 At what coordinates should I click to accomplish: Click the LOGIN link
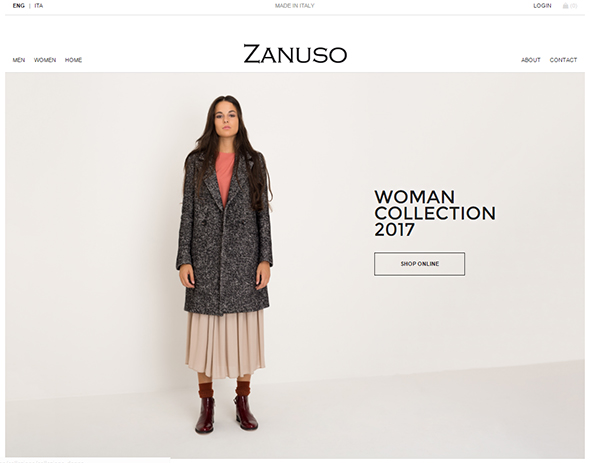tap(542, 6)
